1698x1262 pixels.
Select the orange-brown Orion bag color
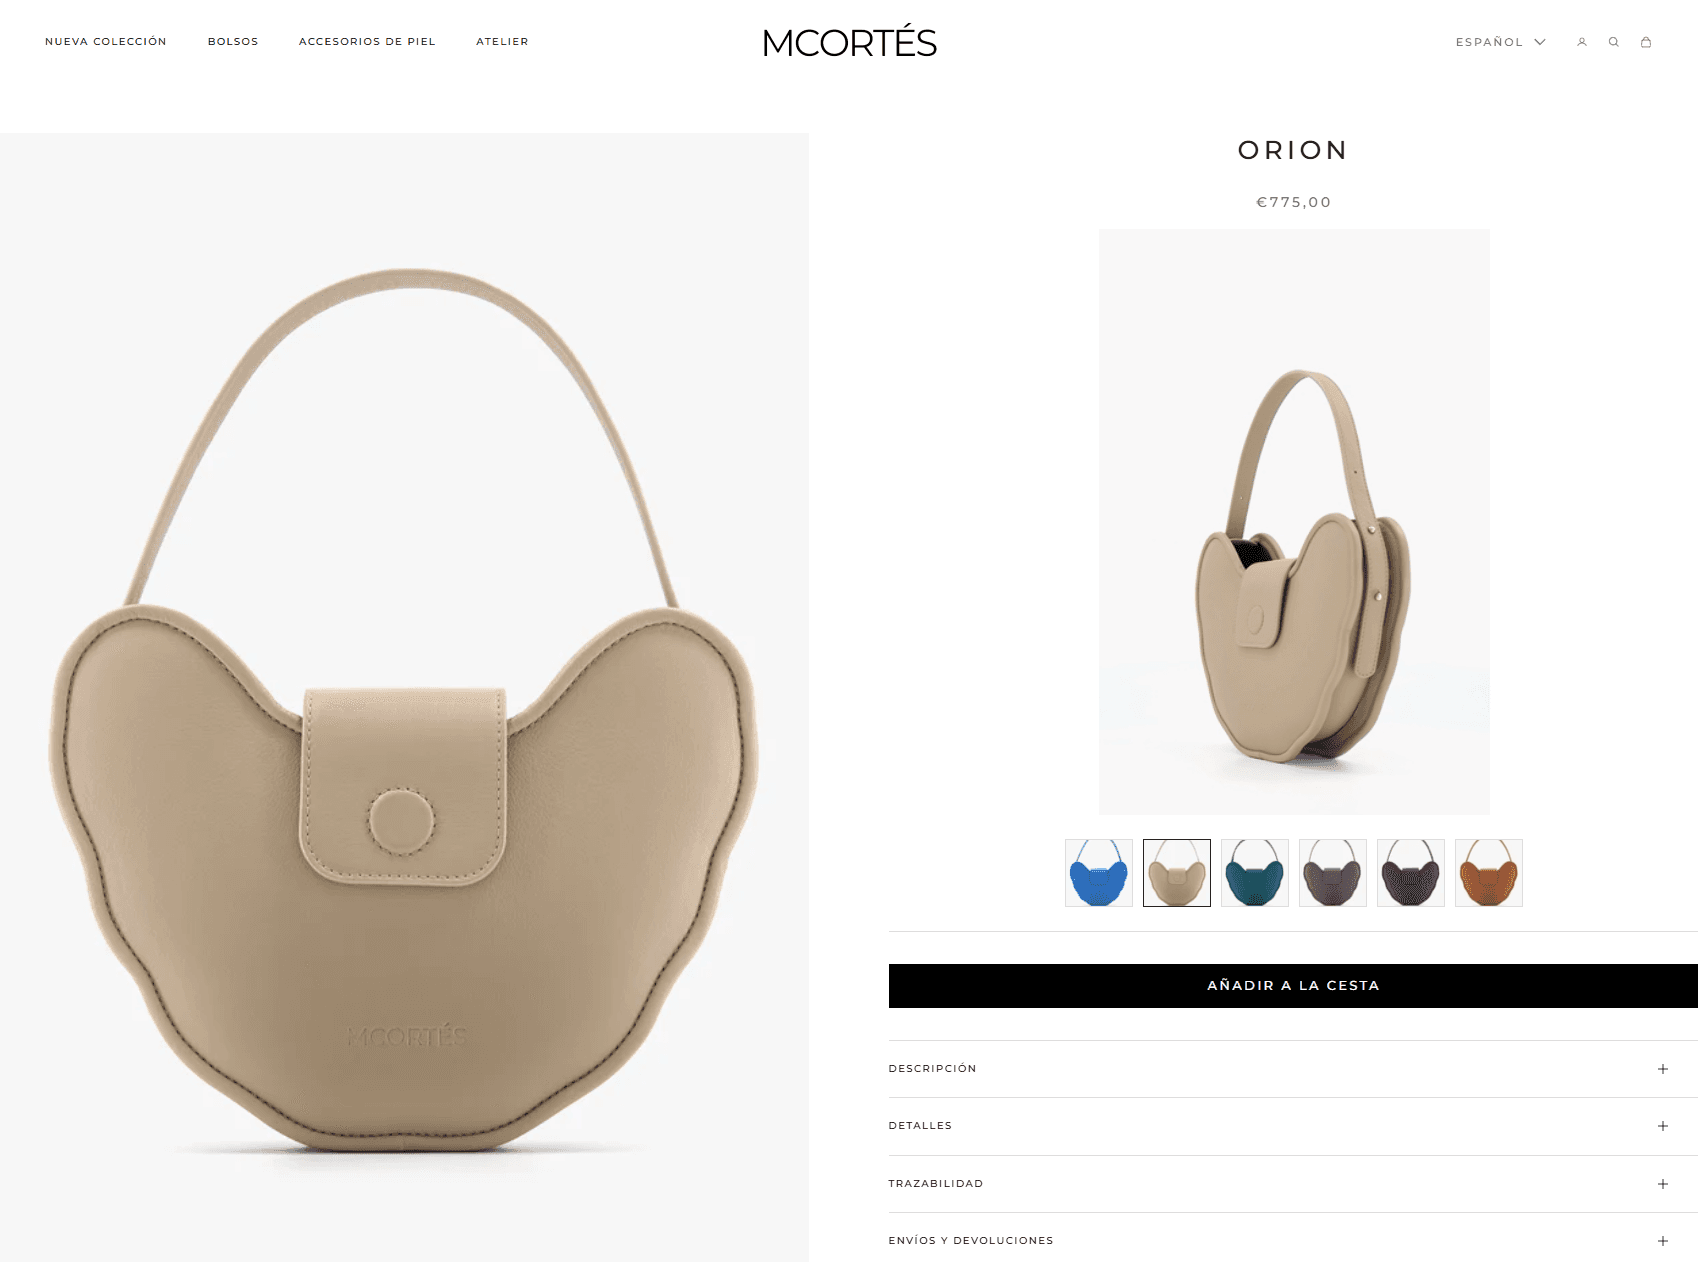(x=1489, y=873)
